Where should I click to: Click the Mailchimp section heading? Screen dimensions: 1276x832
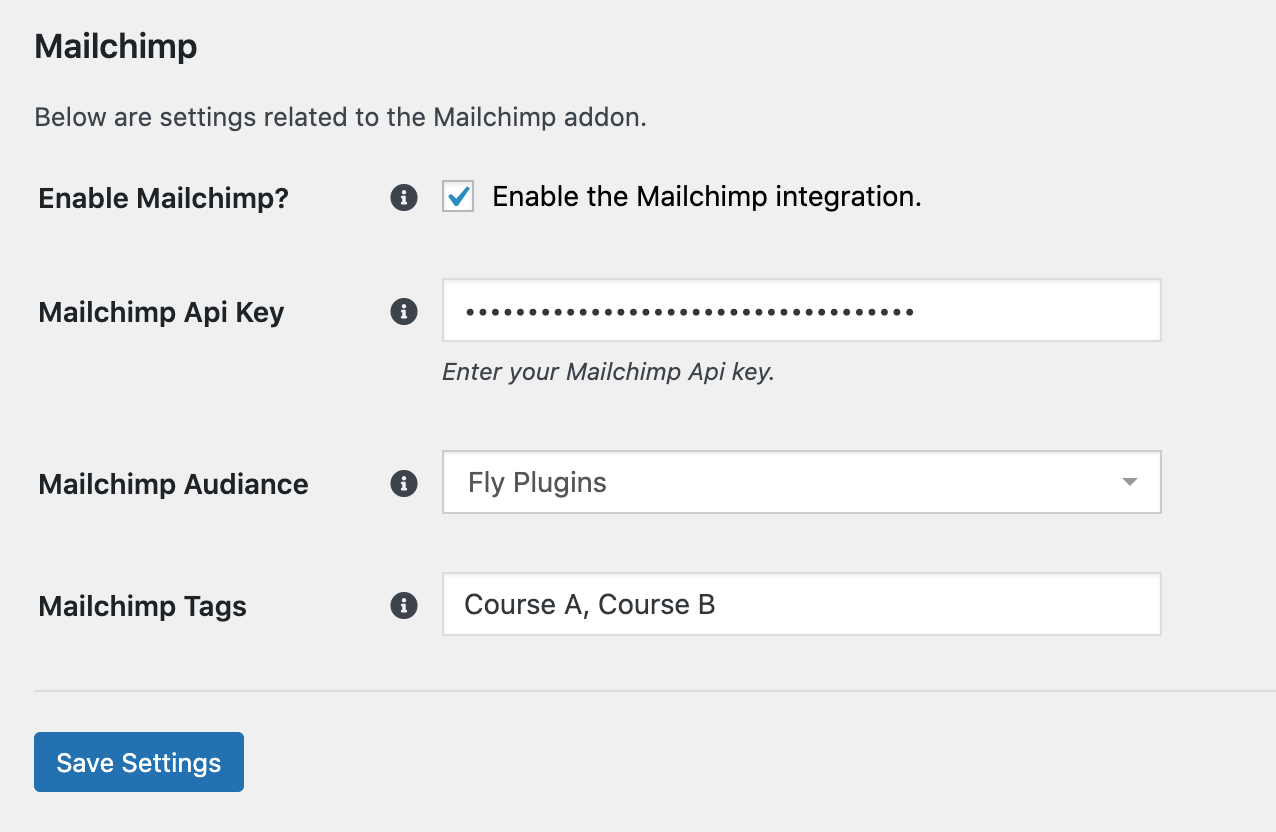click(x=115, y=47)
